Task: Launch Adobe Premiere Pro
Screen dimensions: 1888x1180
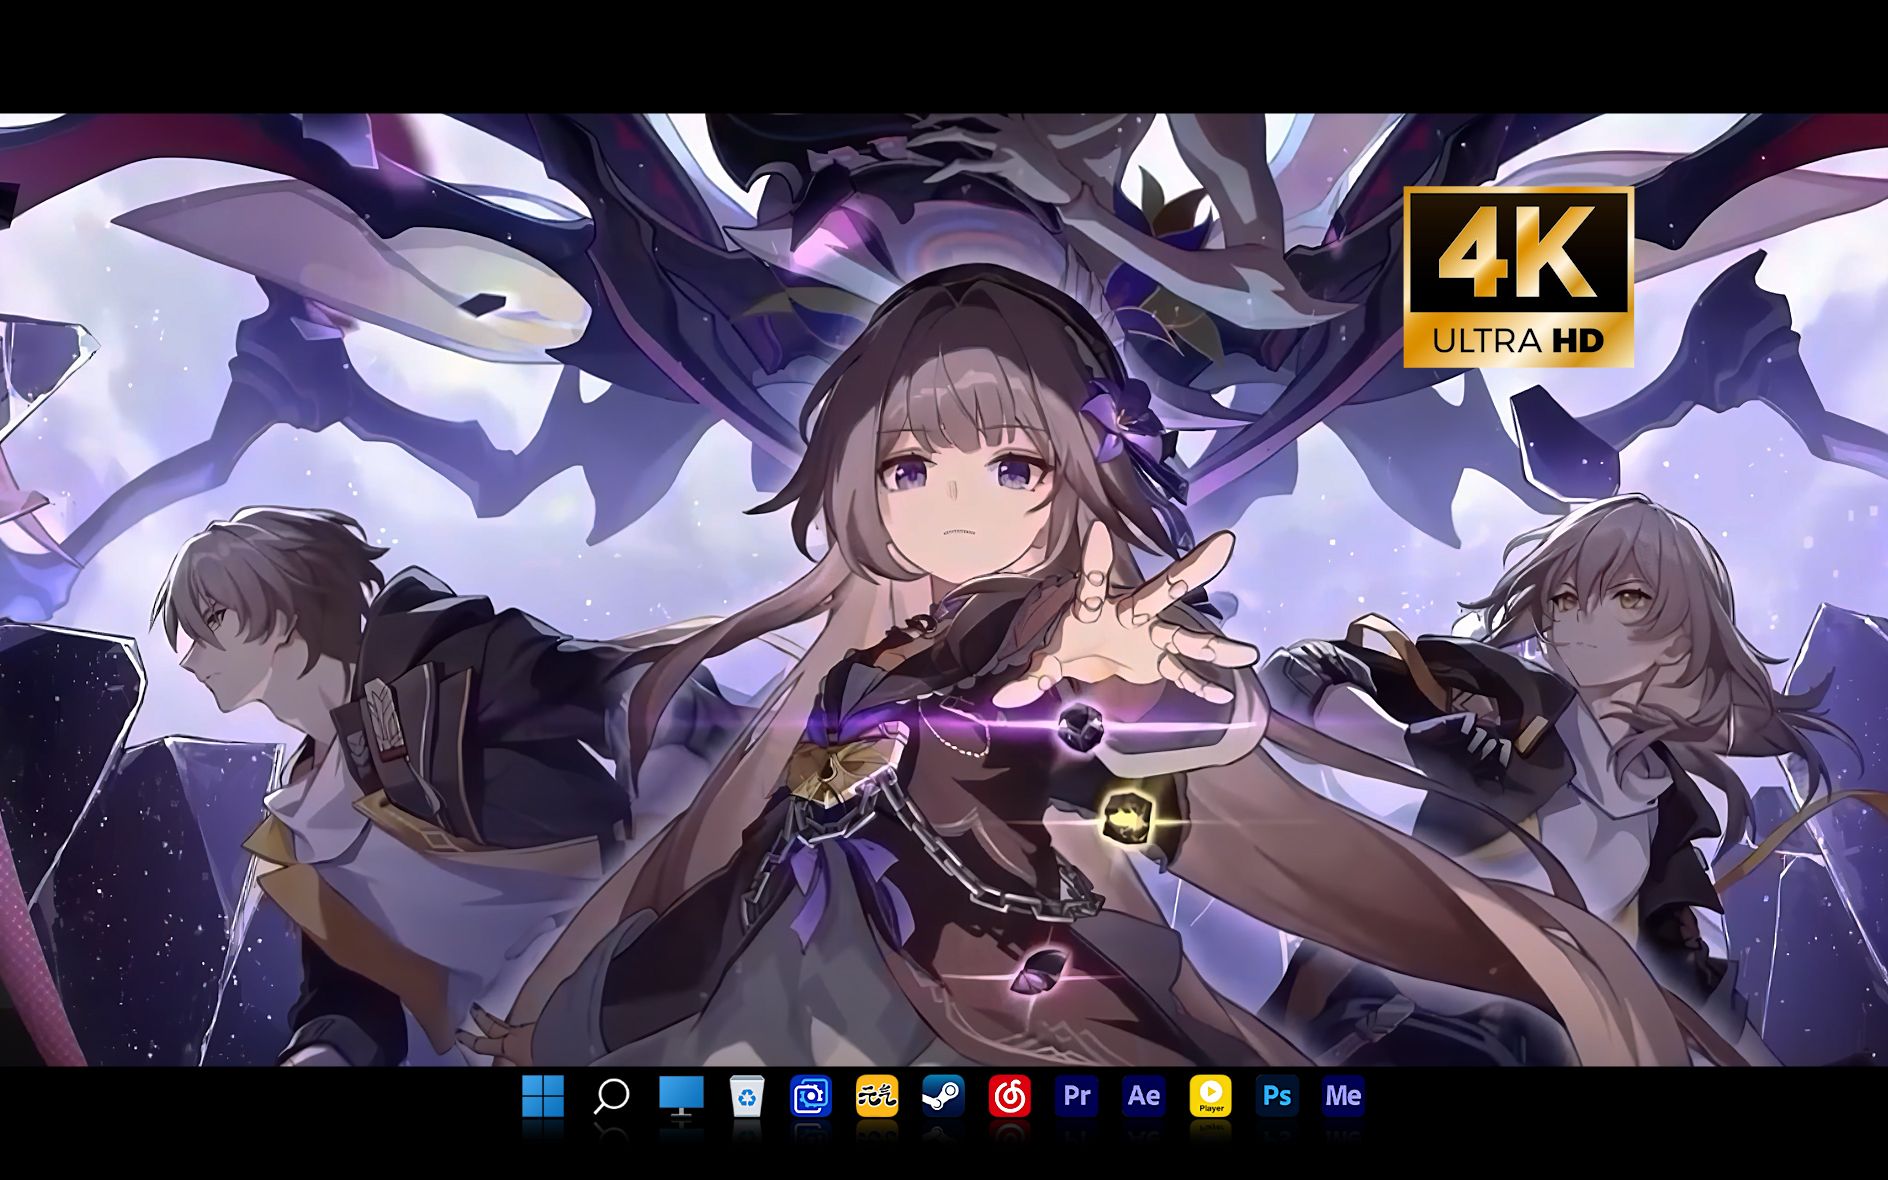Action: pos(1077,1096)
